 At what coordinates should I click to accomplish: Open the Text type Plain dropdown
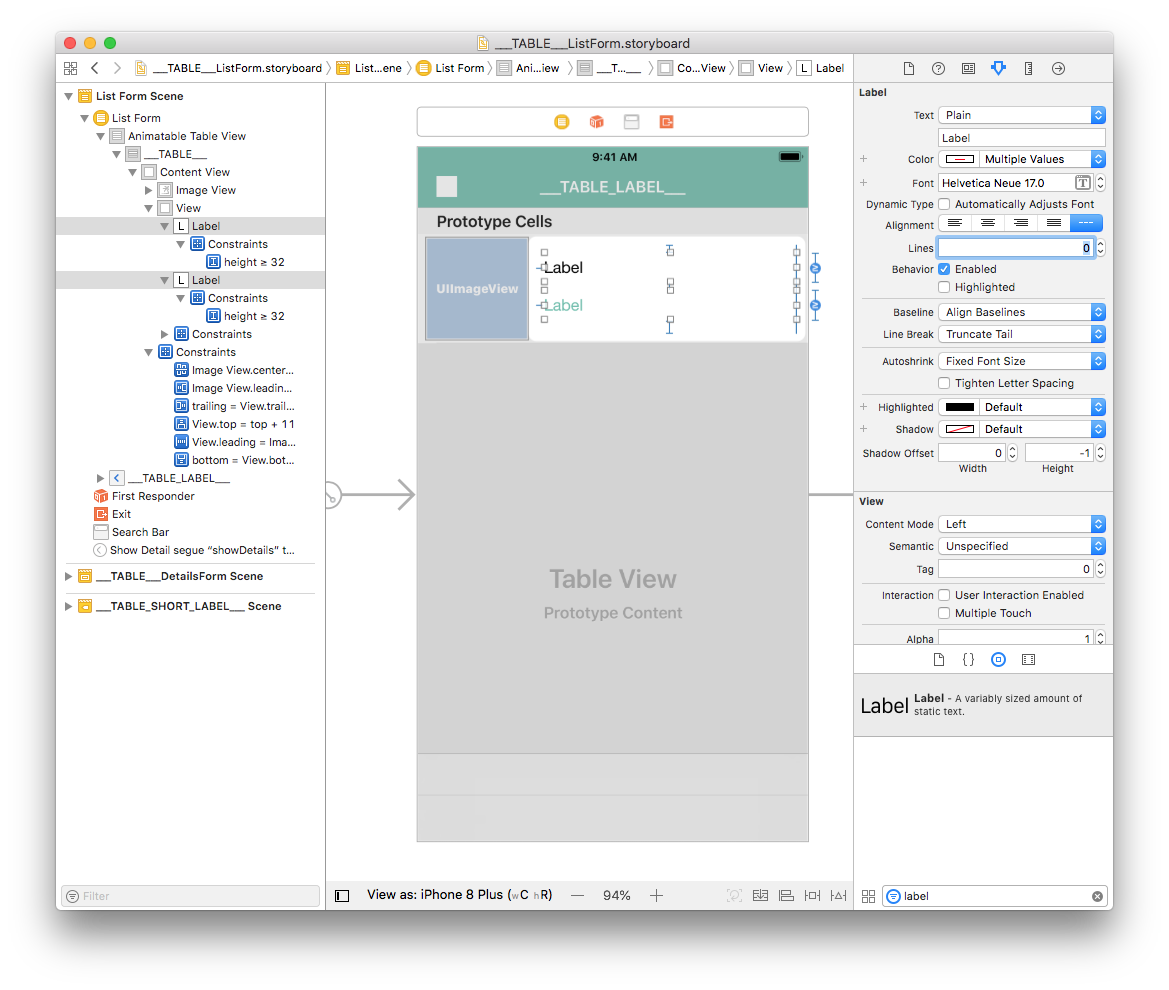click(1021, 115)
